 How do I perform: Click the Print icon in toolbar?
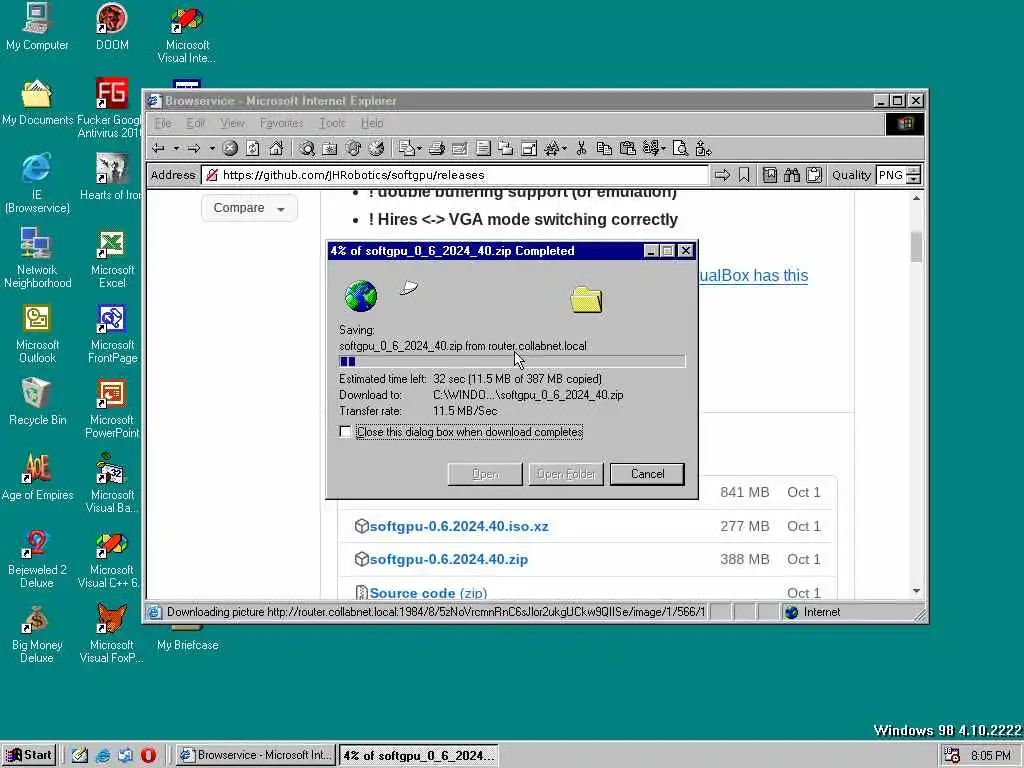437,149
